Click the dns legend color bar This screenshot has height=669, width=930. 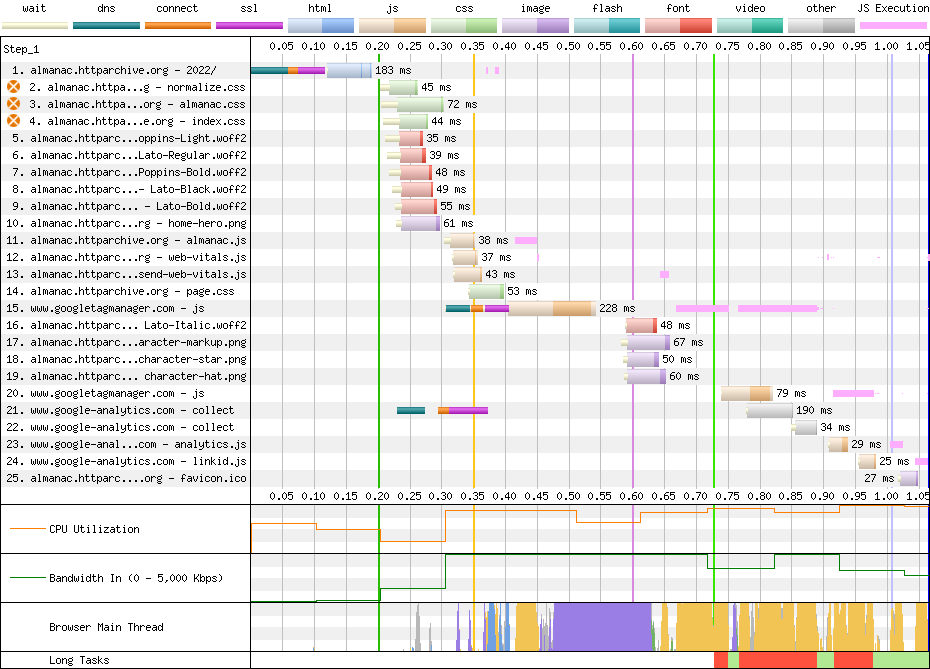pyautogui.click(x=106, y=24)
